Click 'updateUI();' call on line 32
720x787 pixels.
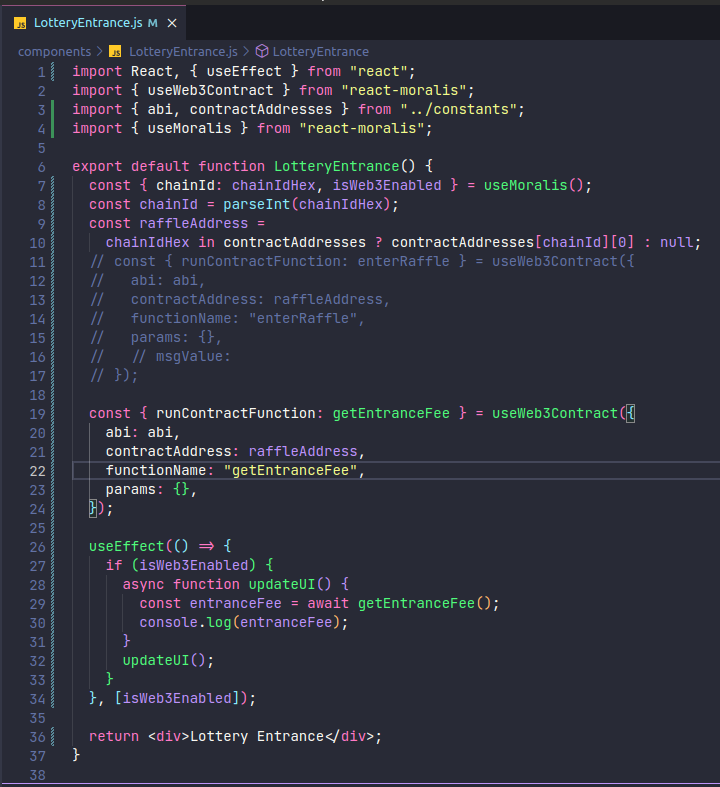pos(168,661)
